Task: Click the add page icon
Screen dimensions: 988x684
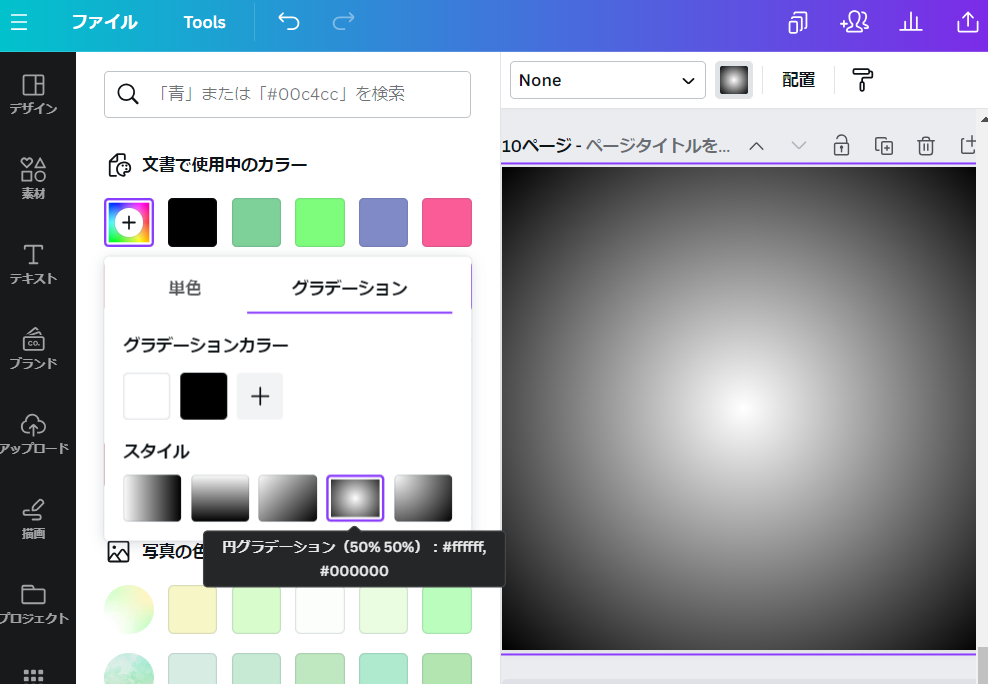Action: (968, 146)
